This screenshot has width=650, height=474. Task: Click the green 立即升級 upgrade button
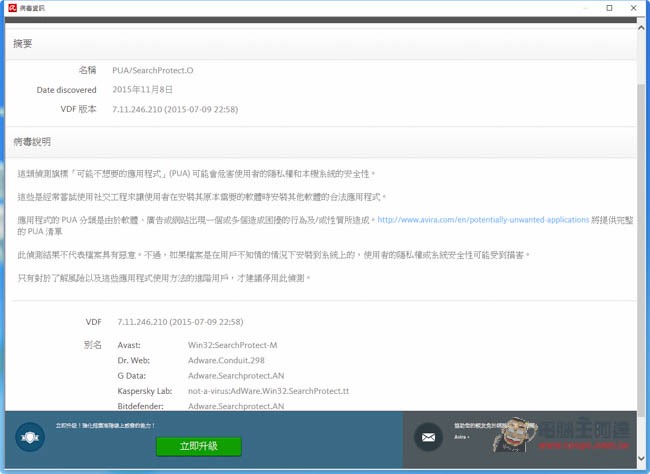199,446
